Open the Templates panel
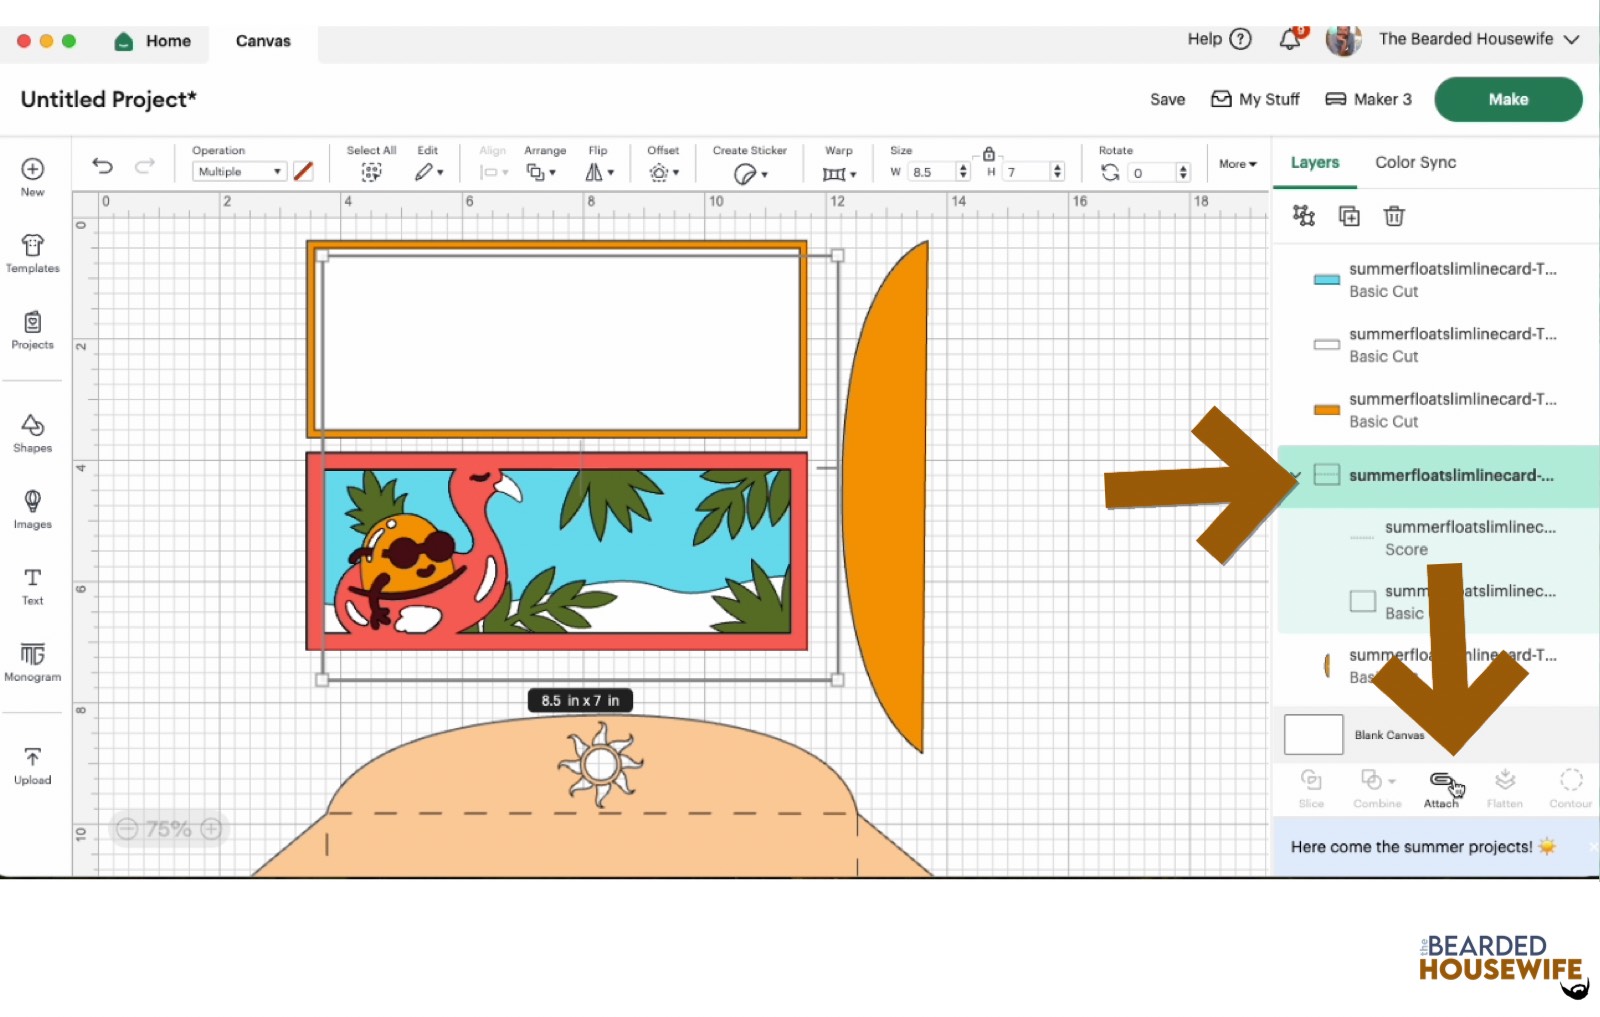This screenshot has width=1600, height=1017. click(32, 253)
